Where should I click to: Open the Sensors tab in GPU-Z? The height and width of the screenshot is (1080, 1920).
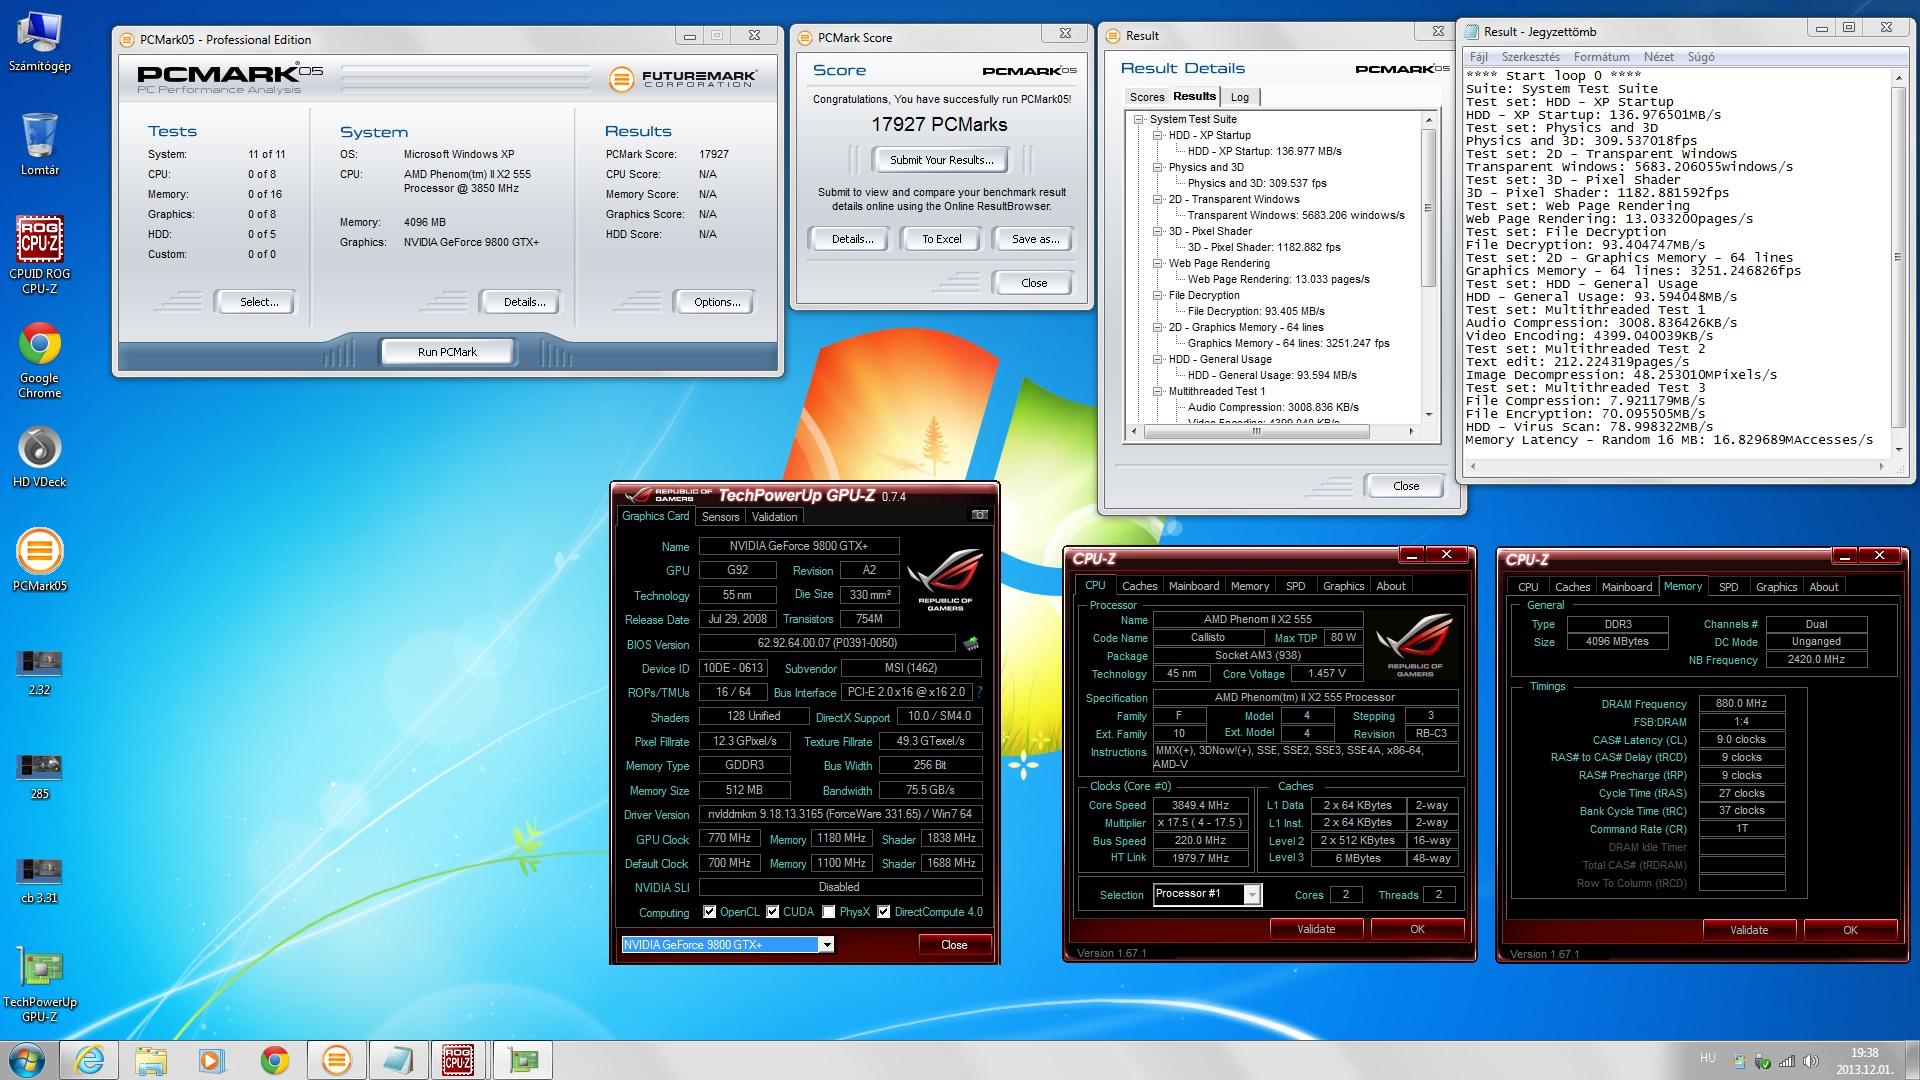tap(720, 517)
